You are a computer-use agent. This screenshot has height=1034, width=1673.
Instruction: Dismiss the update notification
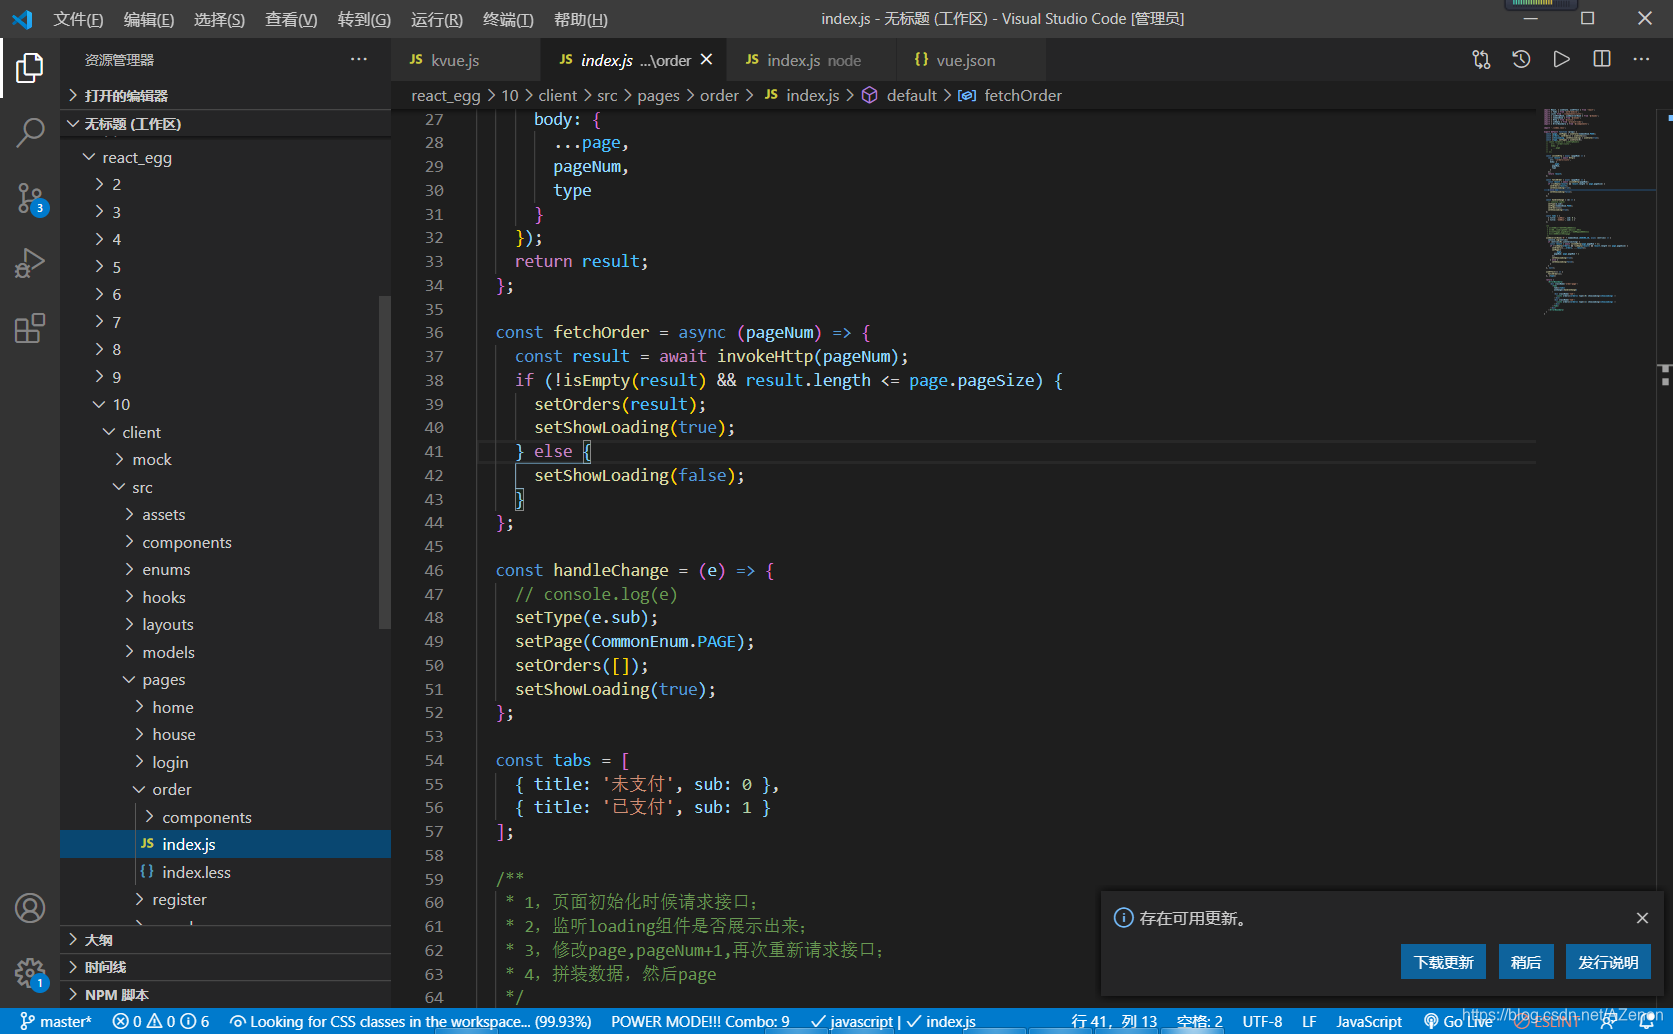coord(1642,918)
